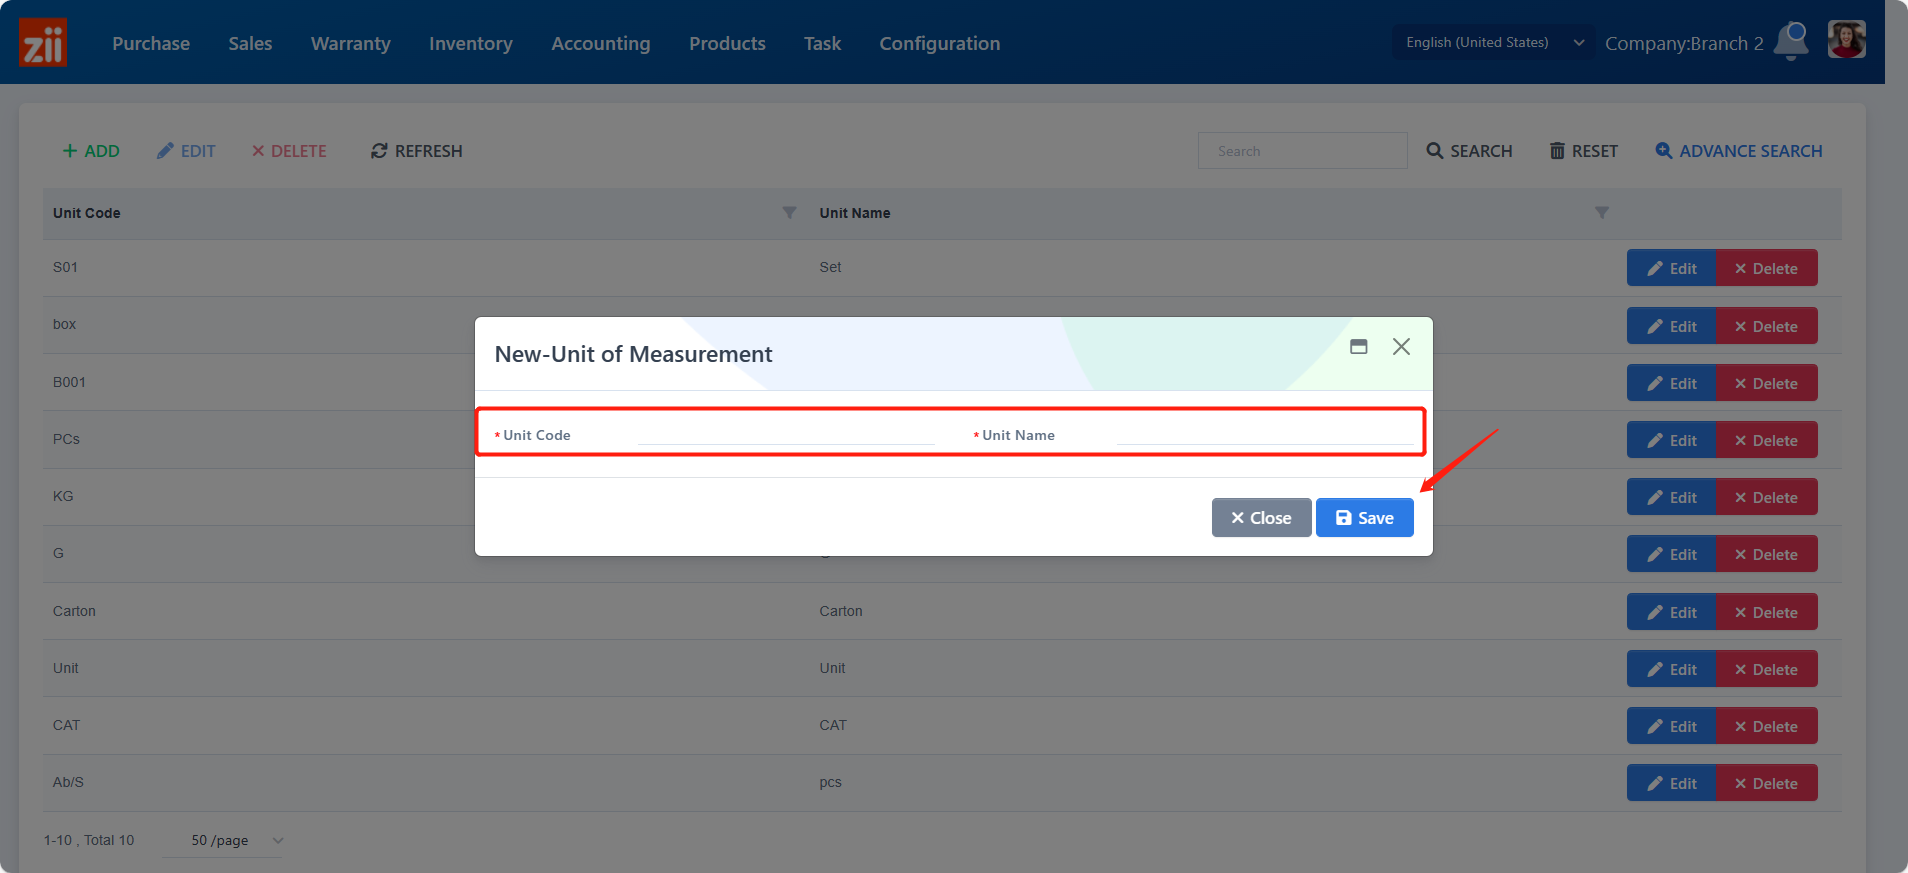
Task: Click the Unit Code column filter icon
Action: click(789, 213)
